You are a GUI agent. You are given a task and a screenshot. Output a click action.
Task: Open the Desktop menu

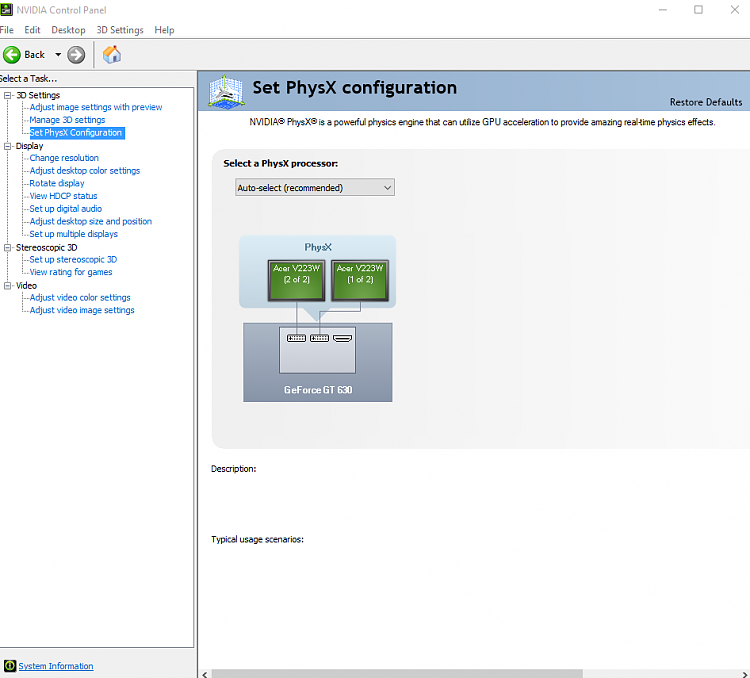[68, 30]
